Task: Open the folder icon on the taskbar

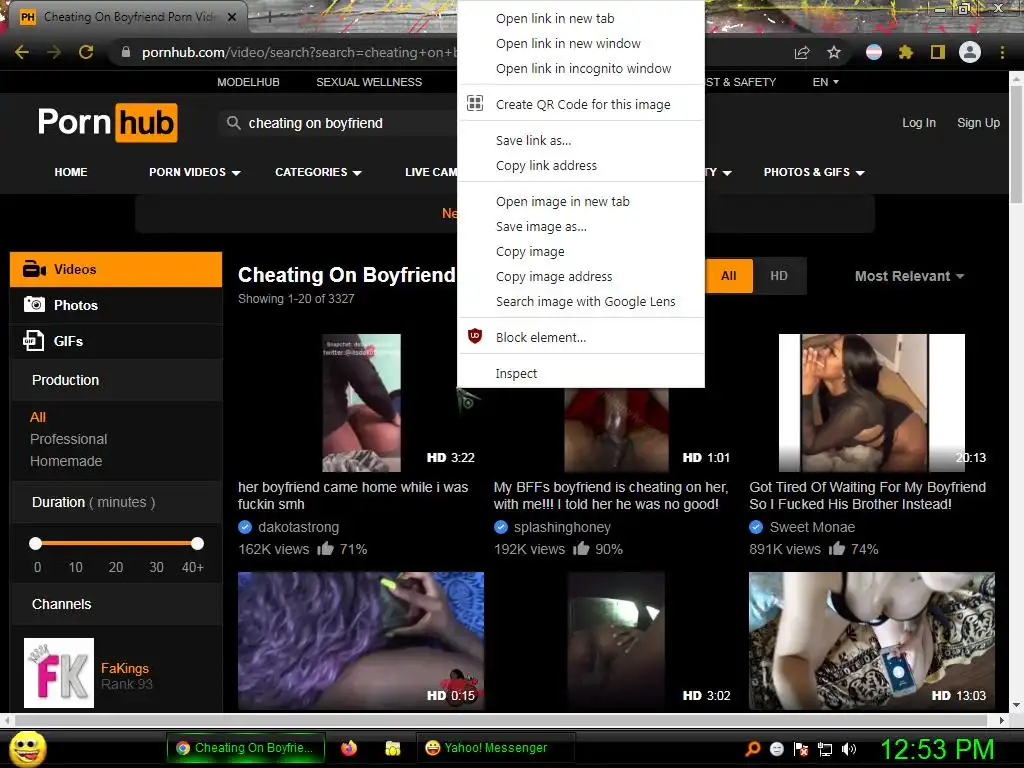Action: [392, 748]
